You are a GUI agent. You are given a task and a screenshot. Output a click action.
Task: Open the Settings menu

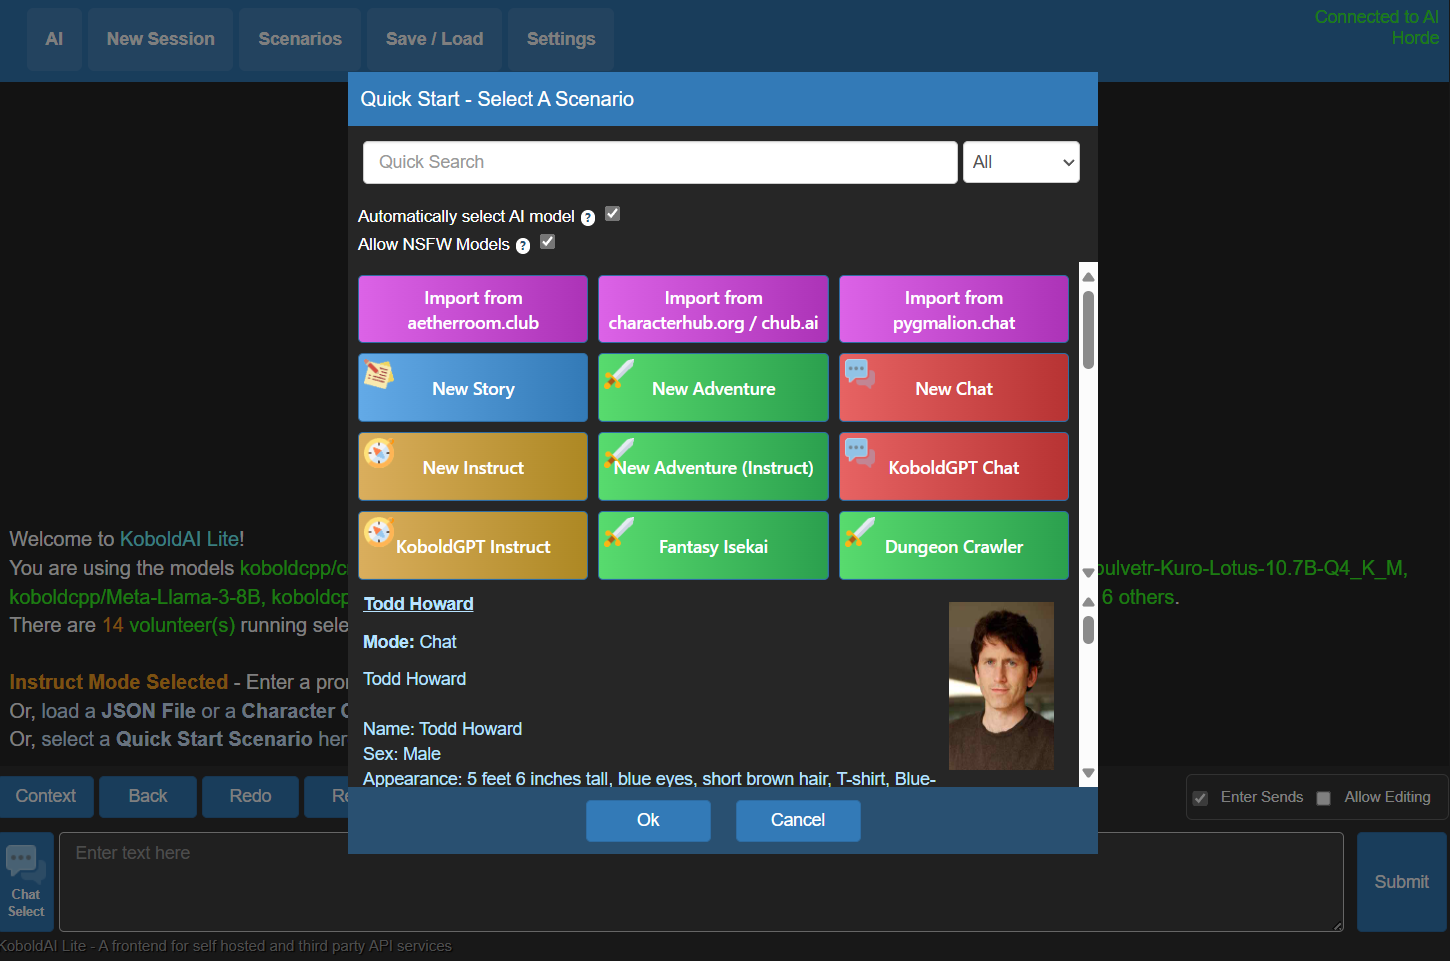560,39
